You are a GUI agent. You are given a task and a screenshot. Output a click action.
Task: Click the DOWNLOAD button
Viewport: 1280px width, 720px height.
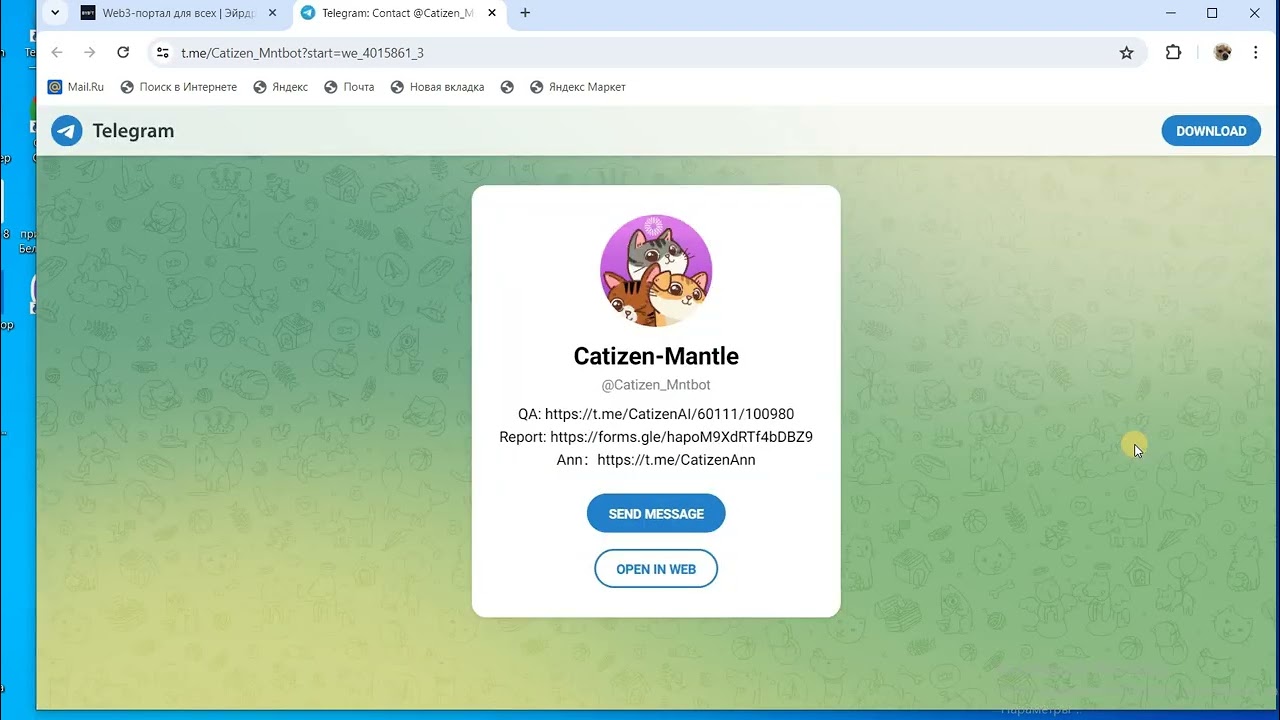pyautogui.click(x=1211, y=131)
